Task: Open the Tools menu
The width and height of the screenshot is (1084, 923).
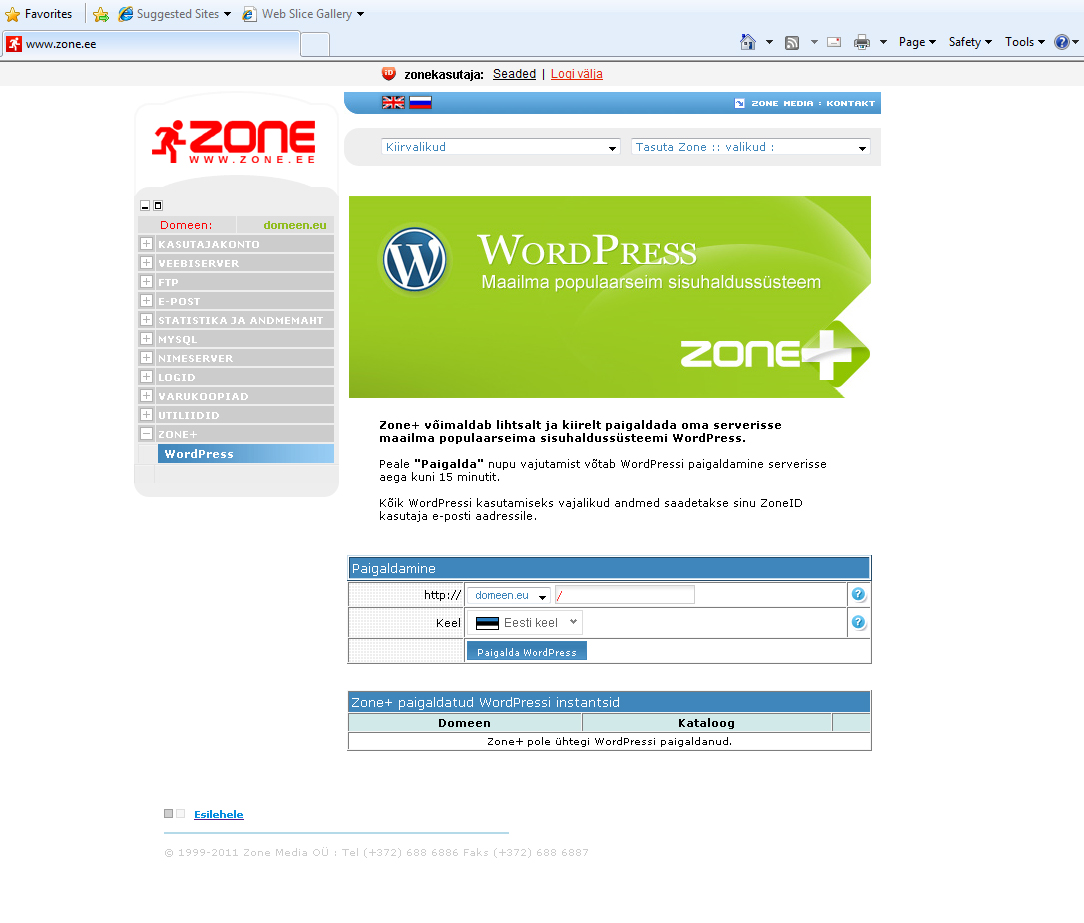Action: click(1025, 42)
